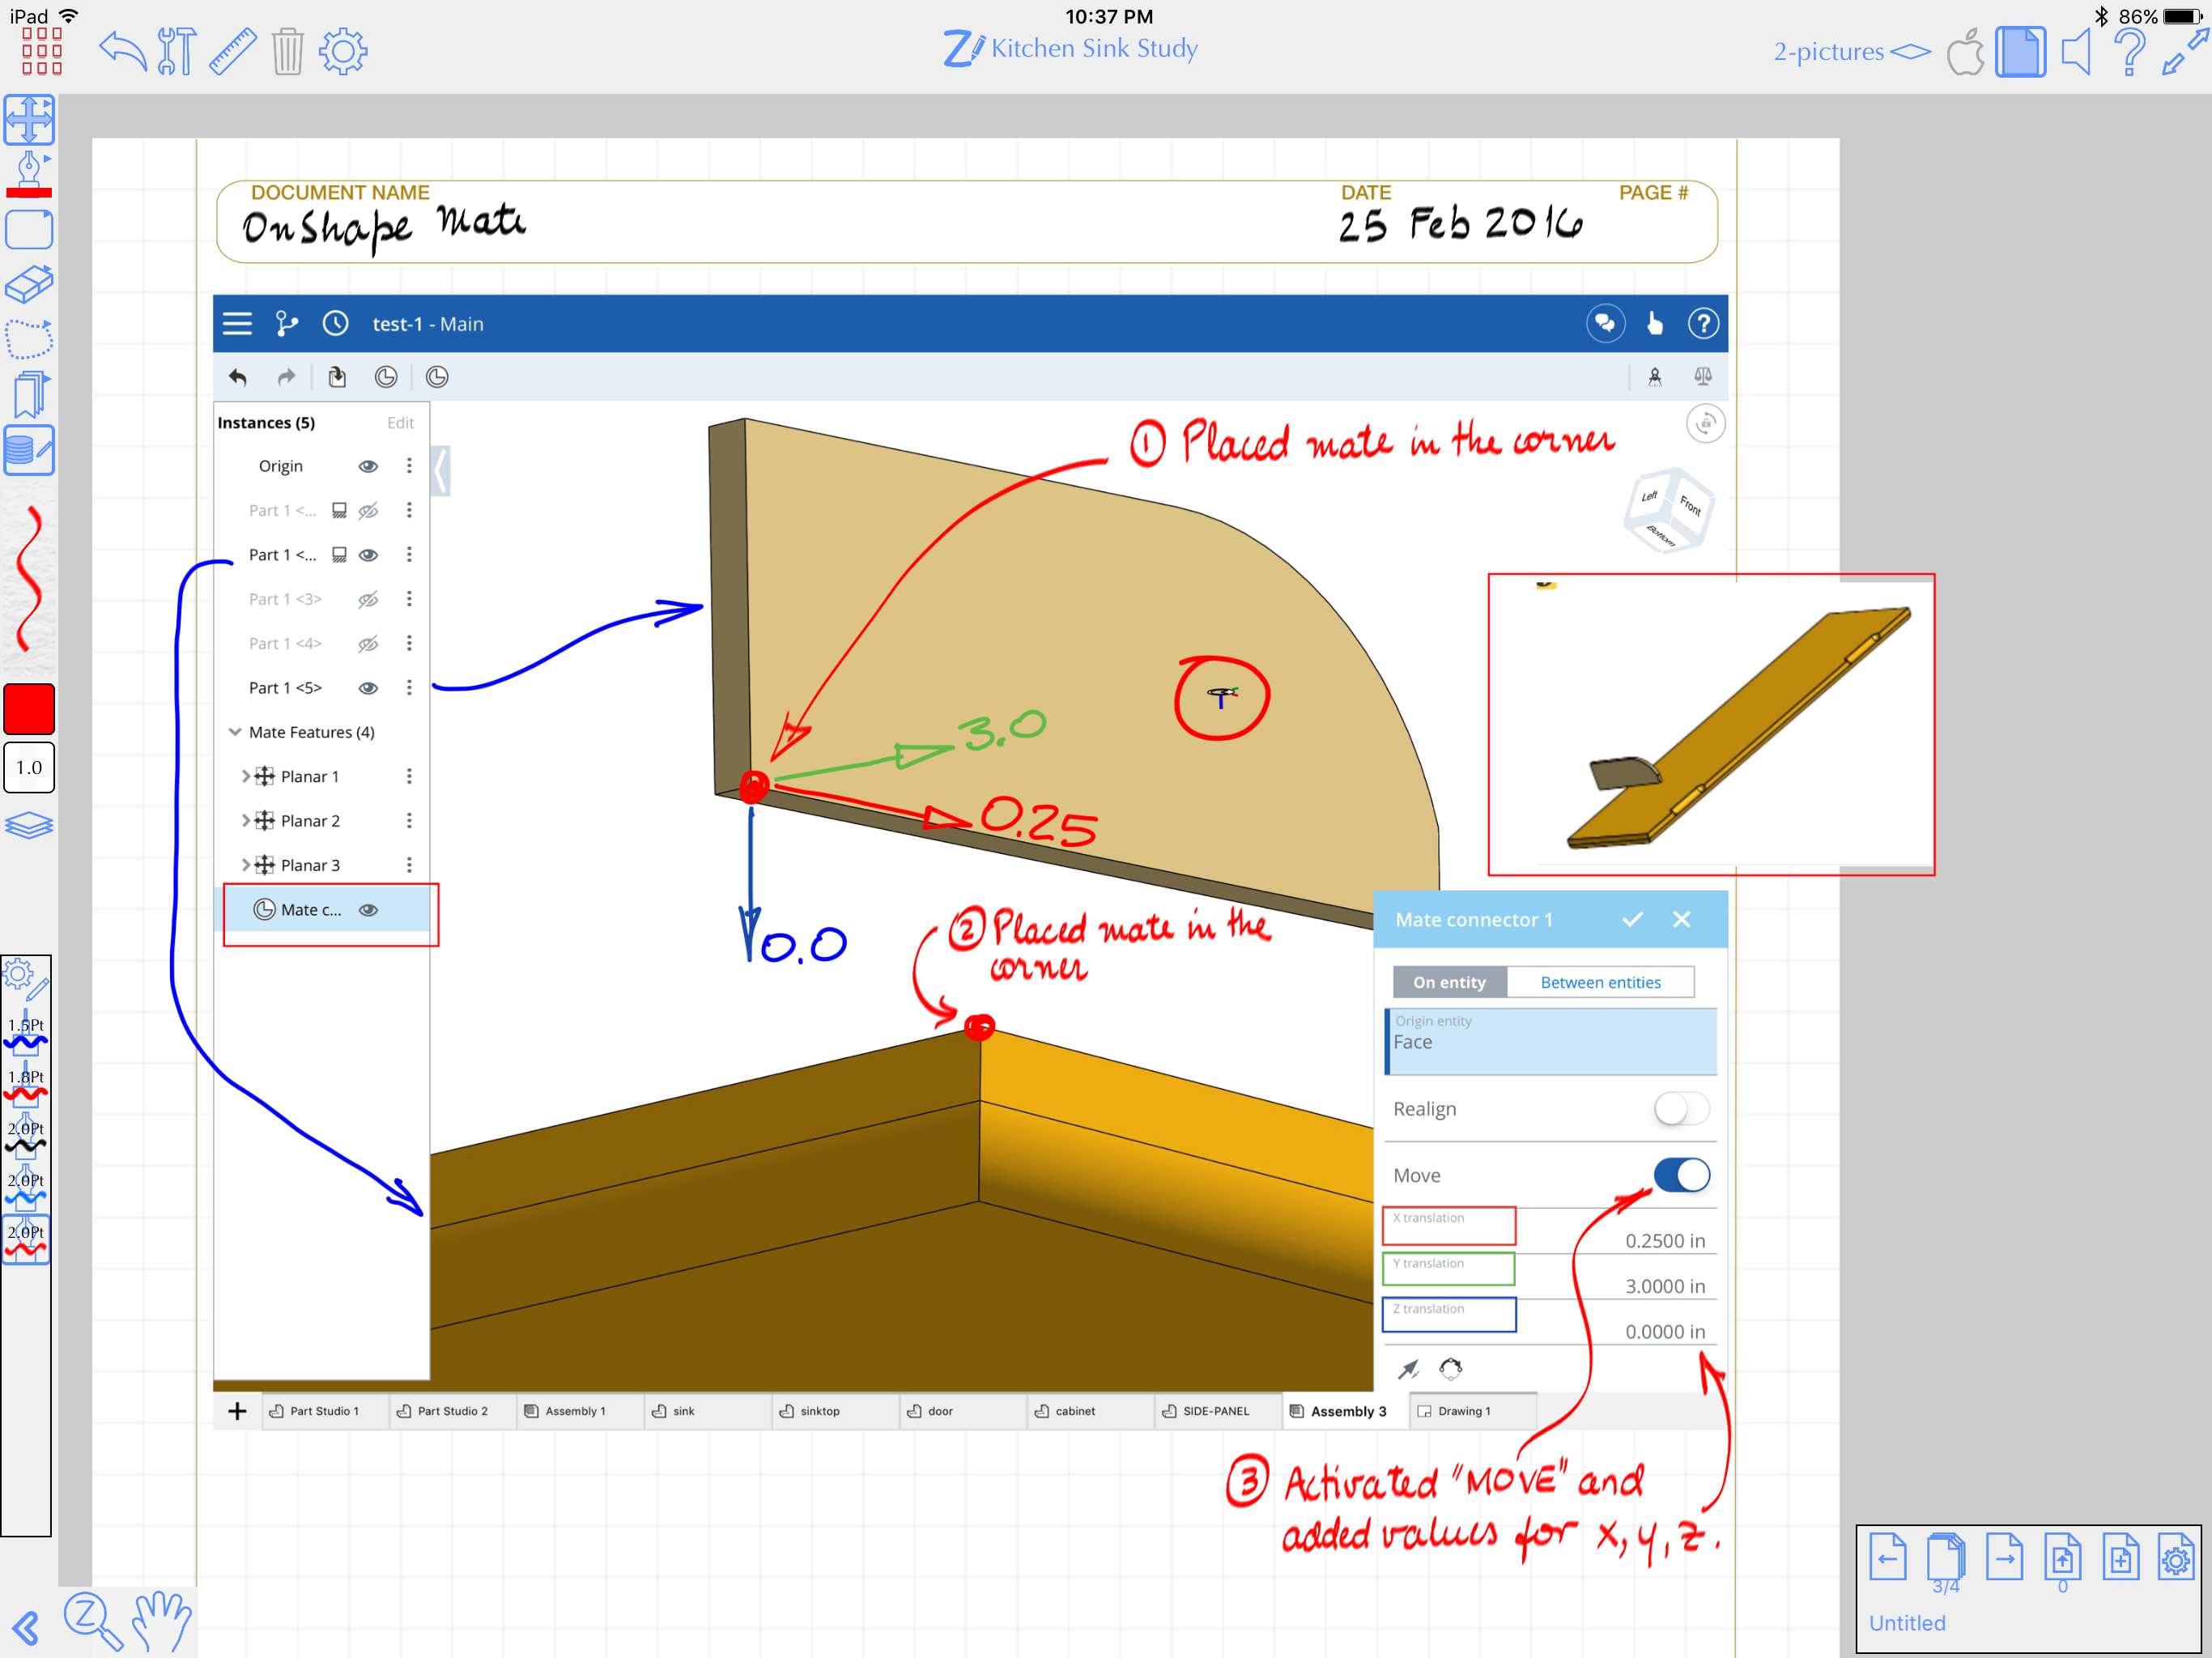Open Onshape comments chat bubble

point(1605,323)
